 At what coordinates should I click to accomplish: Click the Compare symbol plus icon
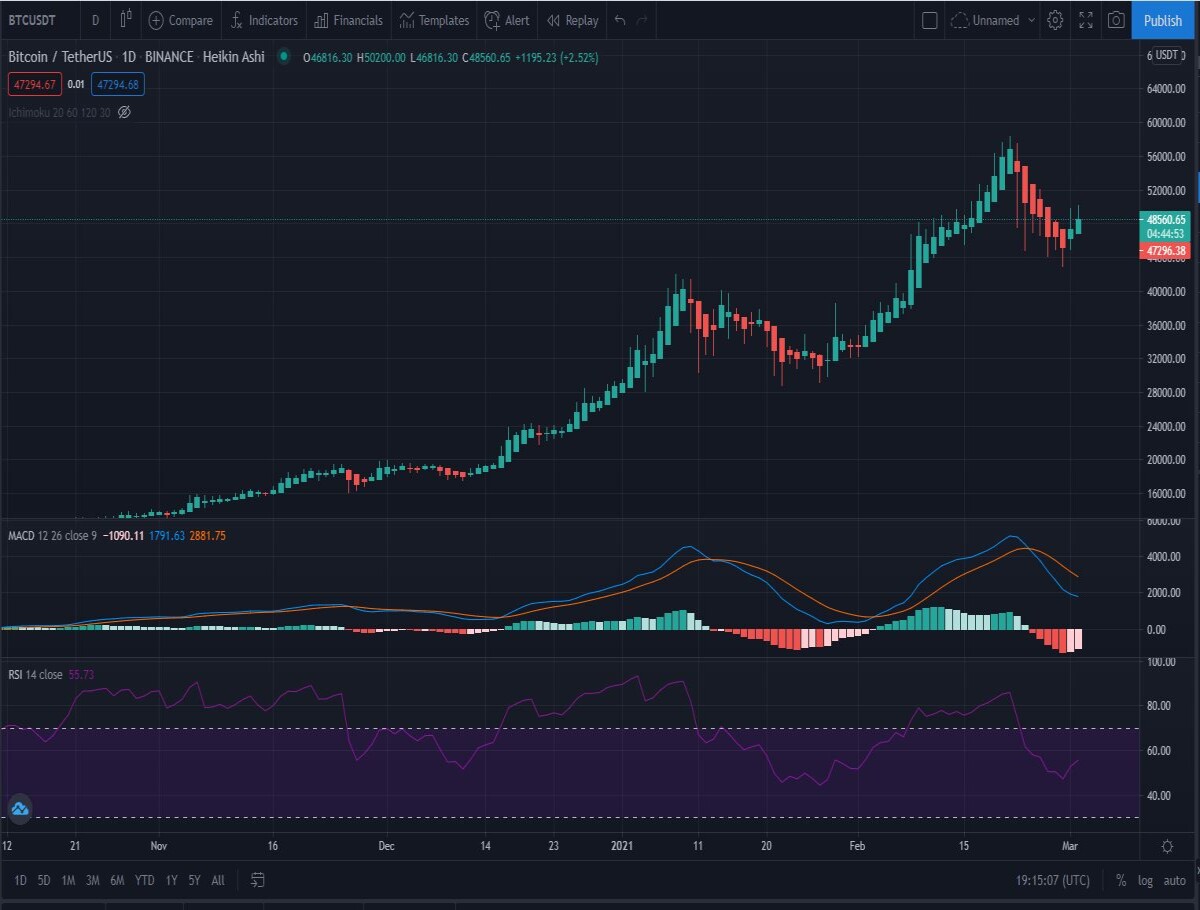tap(156, 20)
